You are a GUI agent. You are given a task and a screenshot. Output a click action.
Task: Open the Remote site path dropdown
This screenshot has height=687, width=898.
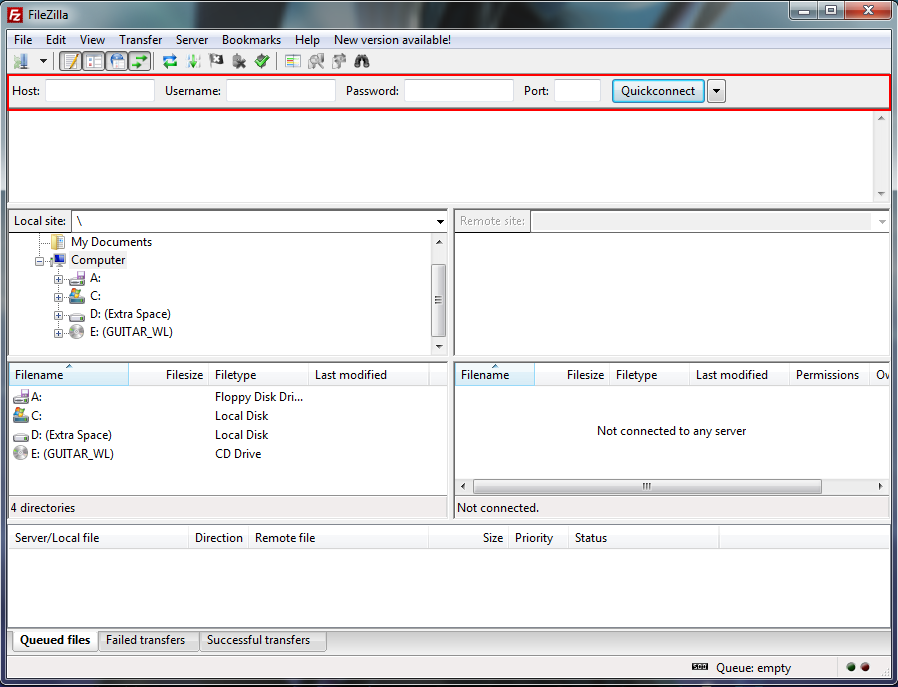(882, 222)
